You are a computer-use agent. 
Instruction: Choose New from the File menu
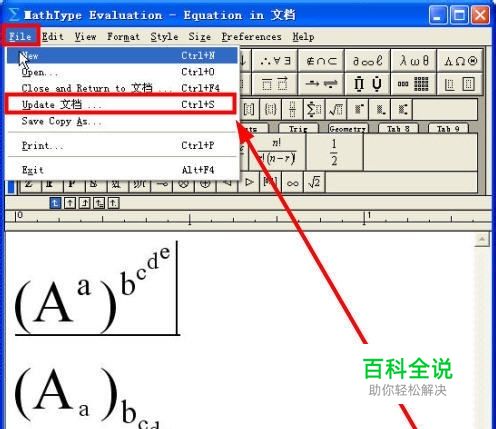coord(123,55)
